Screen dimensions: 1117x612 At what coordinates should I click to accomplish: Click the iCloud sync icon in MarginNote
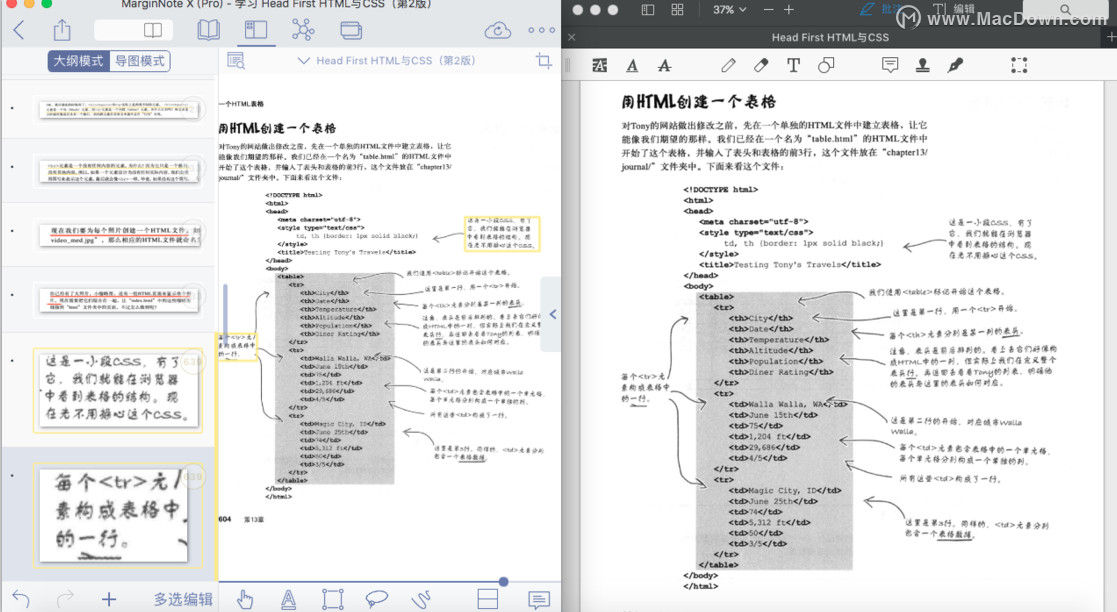pos(497,31)
